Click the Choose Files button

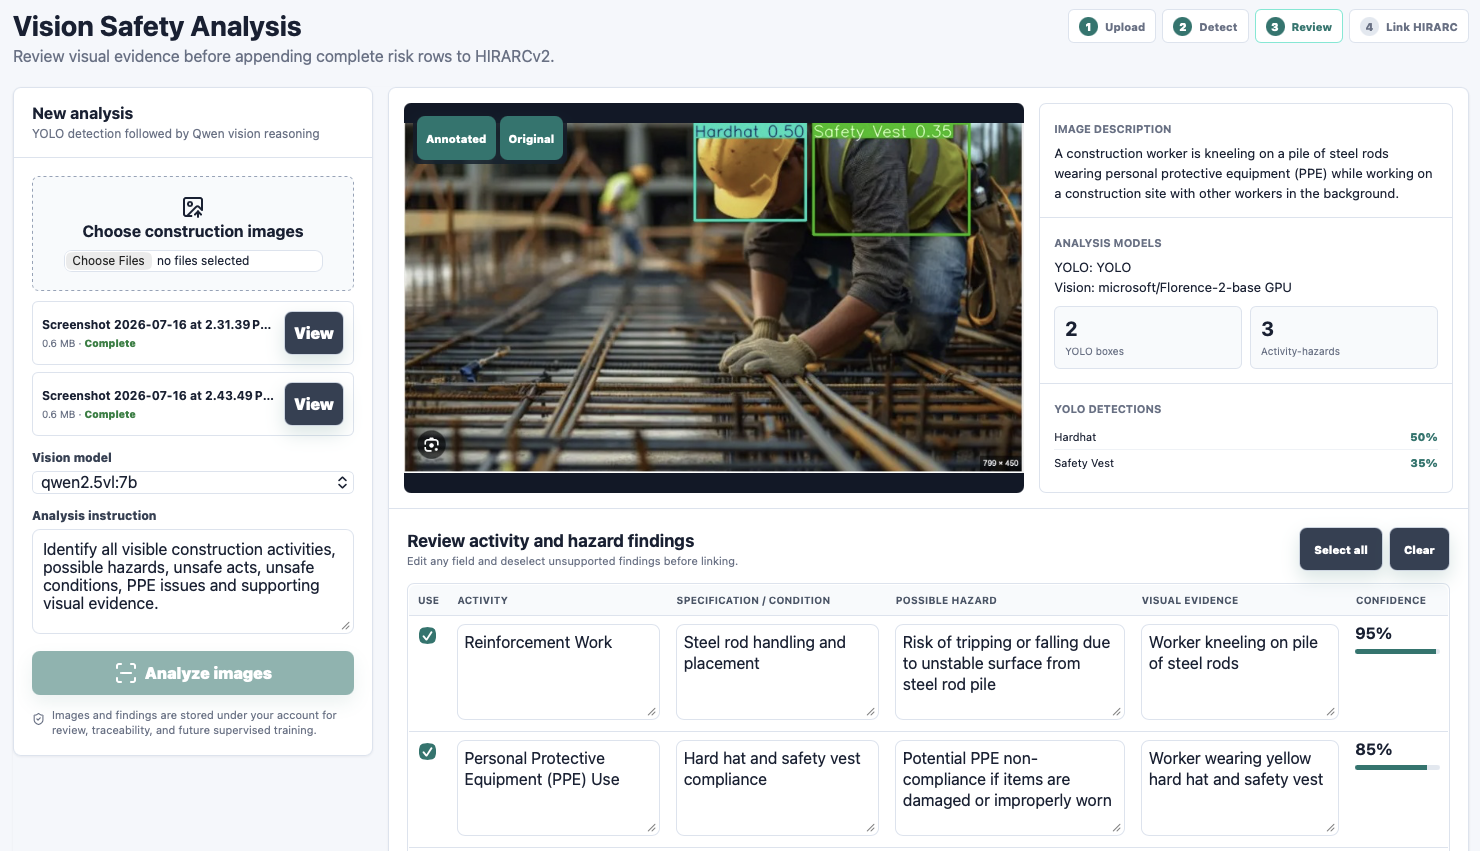tap(108, 261)
